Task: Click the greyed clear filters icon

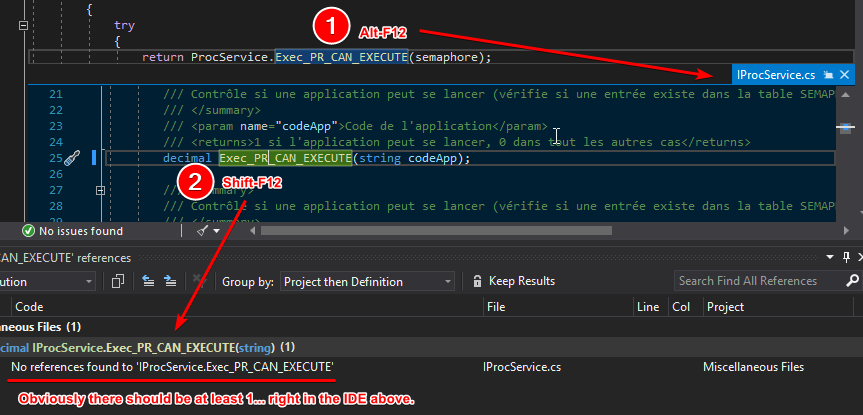Action: (199, 281)
